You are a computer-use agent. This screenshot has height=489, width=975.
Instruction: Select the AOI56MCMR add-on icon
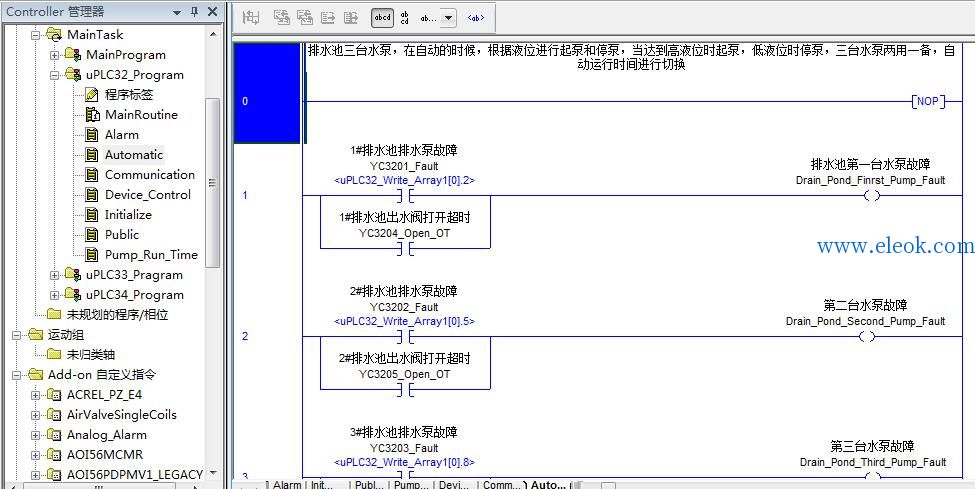(54, 455)
